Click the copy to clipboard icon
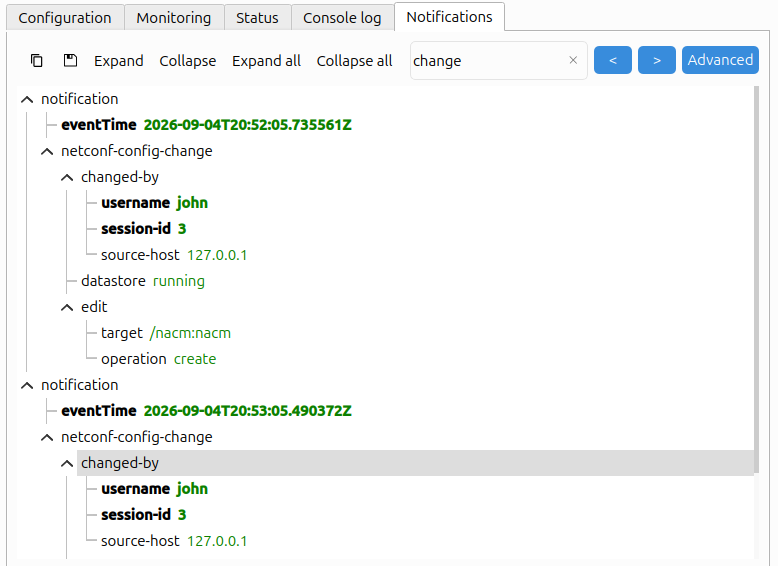Screen dimensions: 778x566 click(x=37, y=61)
